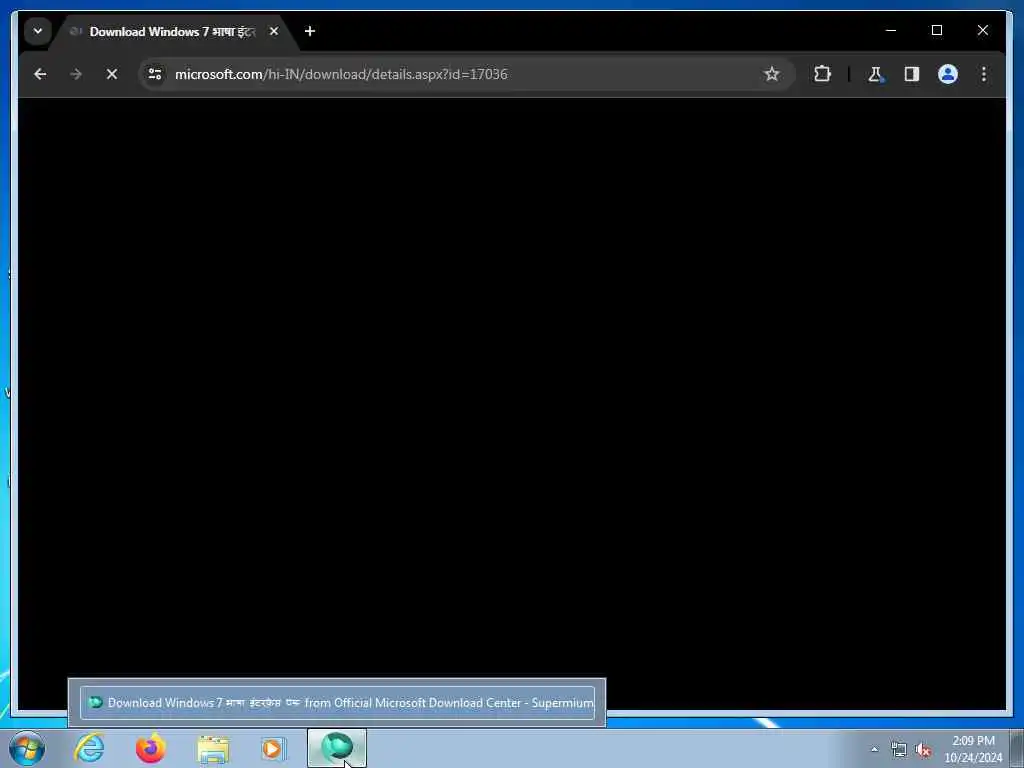Open the experiments flask icon
The height and width of the screenshot is (768, 1024).
coord(876,74)
